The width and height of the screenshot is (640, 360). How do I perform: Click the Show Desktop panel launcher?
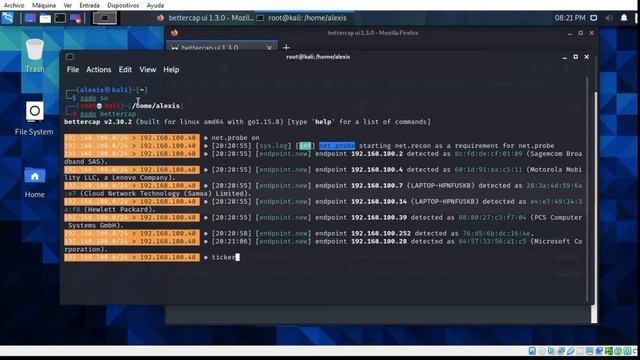30,18
